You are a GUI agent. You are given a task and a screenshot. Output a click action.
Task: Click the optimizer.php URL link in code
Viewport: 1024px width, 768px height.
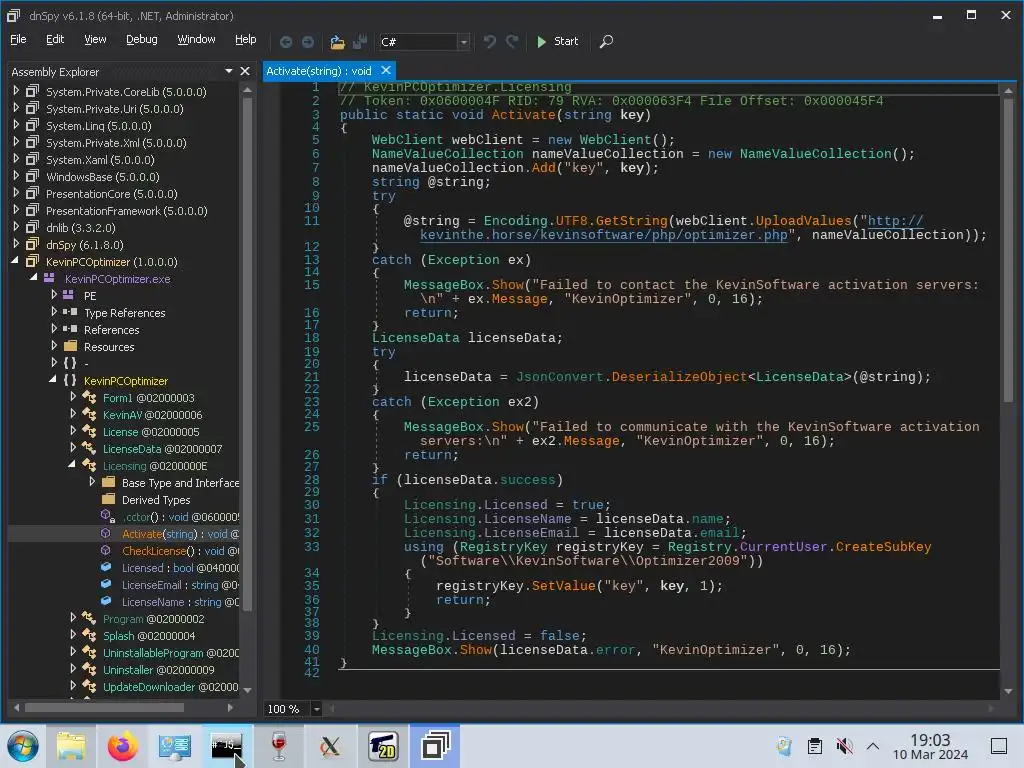603,235
